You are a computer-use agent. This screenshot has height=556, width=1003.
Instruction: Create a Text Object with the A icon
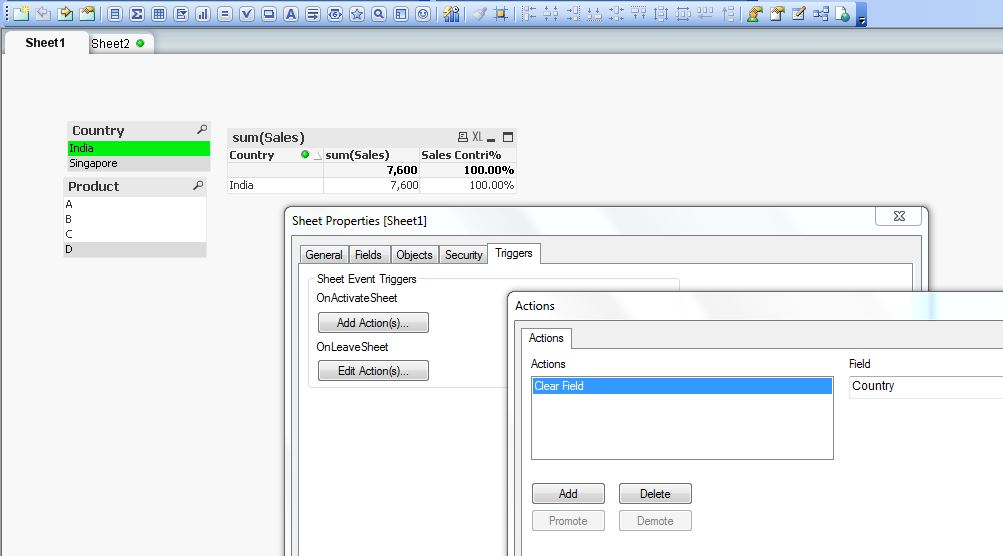click(x=290, y=13)
